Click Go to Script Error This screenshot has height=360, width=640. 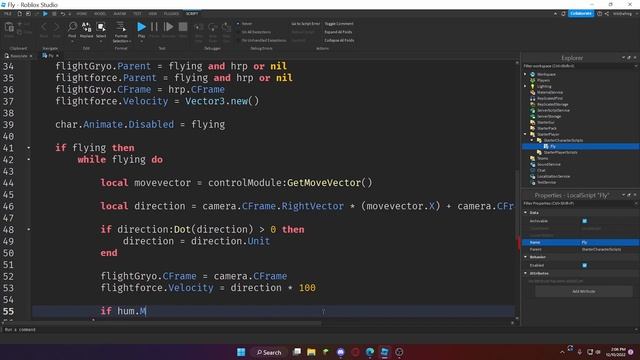pyautogui.click(x=305, y=24)
